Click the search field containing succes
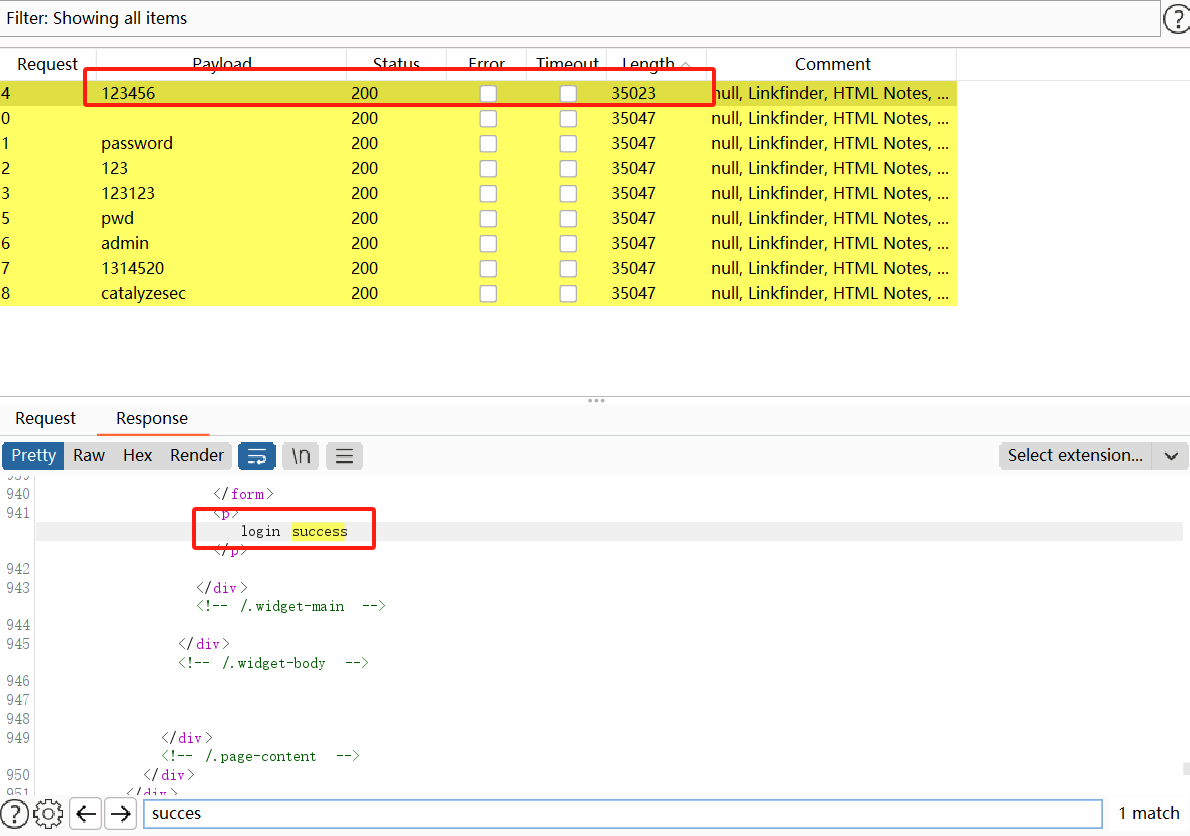 tap(622, 814)
